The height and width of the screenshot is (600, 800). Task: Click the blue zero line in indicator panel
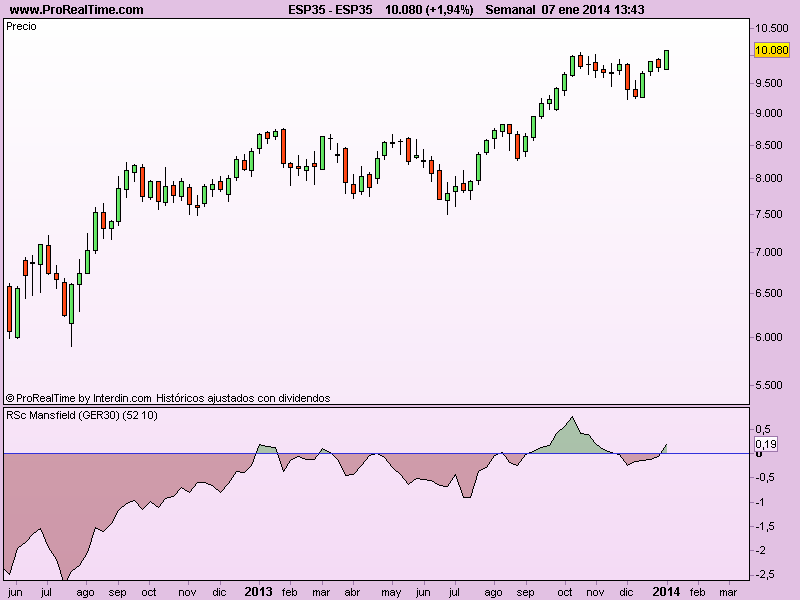(377, 453)
